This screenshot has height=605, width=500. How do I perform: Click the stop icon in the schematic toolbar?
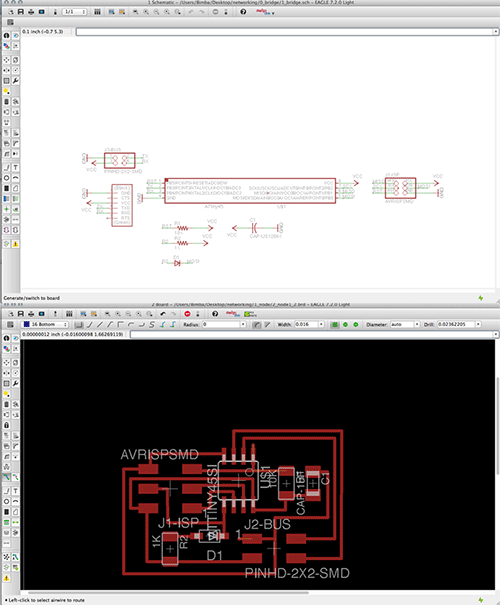click(x=215, y=12)
